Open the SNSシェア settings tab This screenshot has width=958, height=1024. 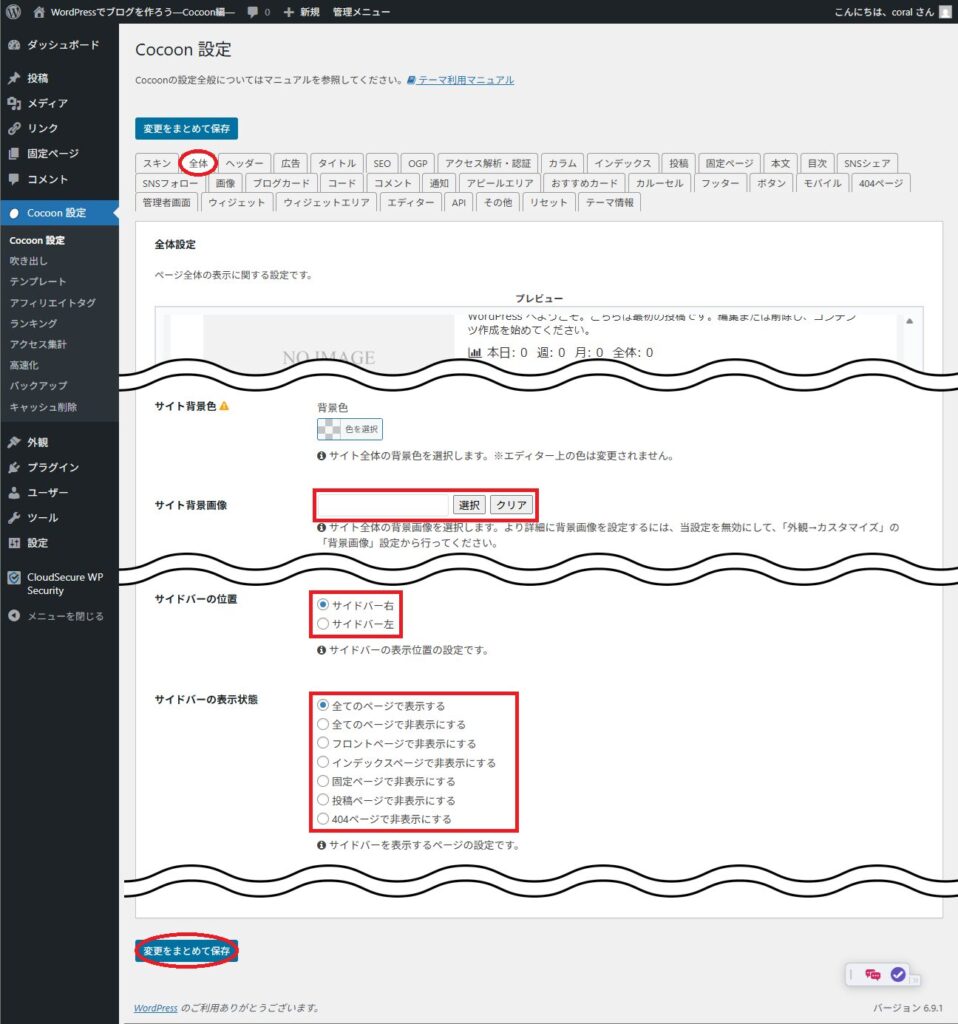(x=866, y=163)
